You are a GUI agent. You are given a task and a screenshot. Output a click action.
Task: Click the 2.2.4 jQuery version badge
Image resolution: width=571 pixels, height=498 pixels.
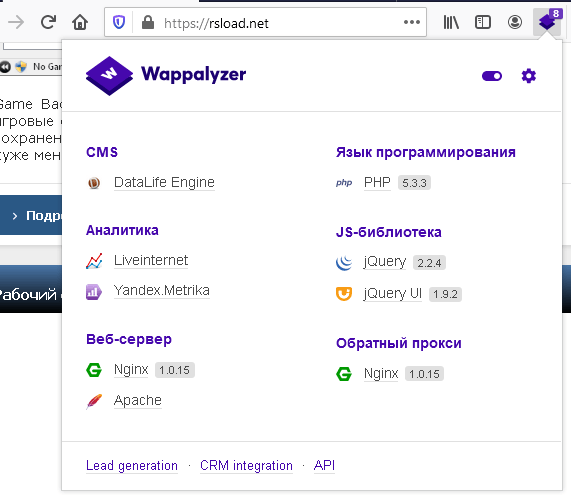(x=429, y=263)
